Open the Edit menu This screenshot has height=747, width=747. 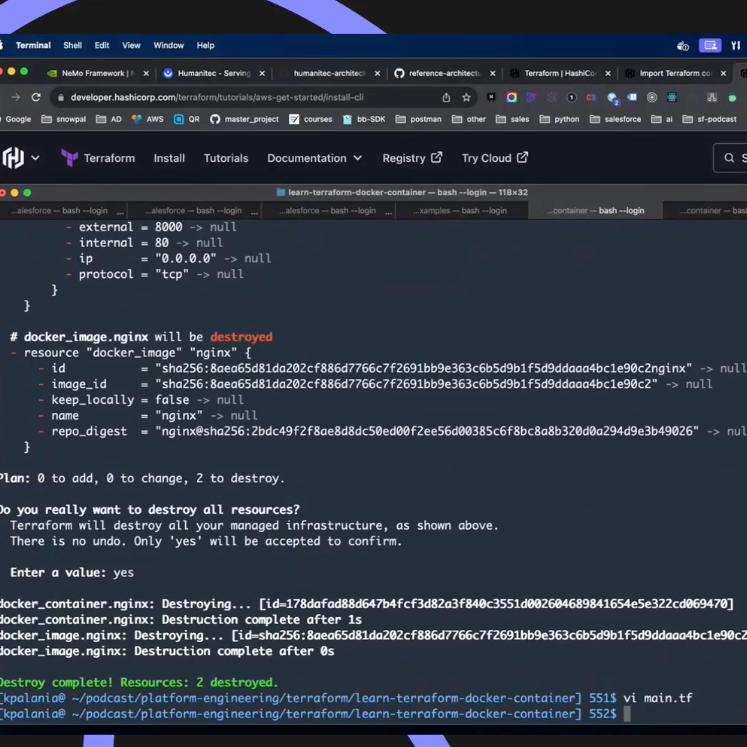[101, 45]
